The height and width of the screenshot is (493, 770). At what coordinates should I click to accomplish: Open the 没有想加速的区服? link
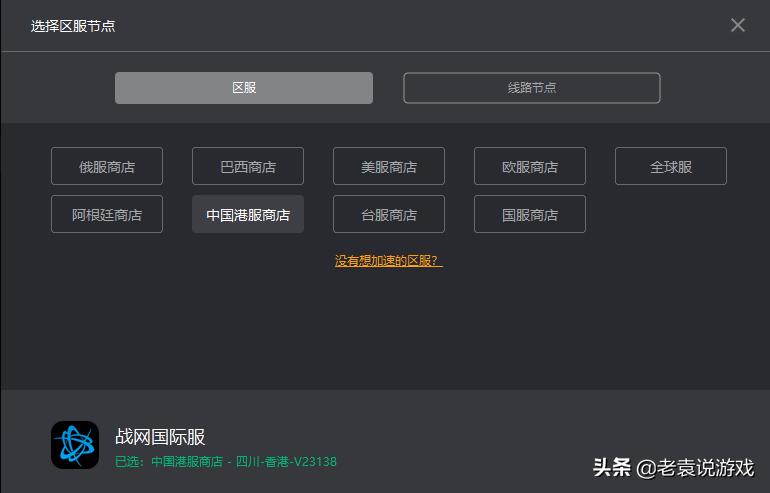388,261
